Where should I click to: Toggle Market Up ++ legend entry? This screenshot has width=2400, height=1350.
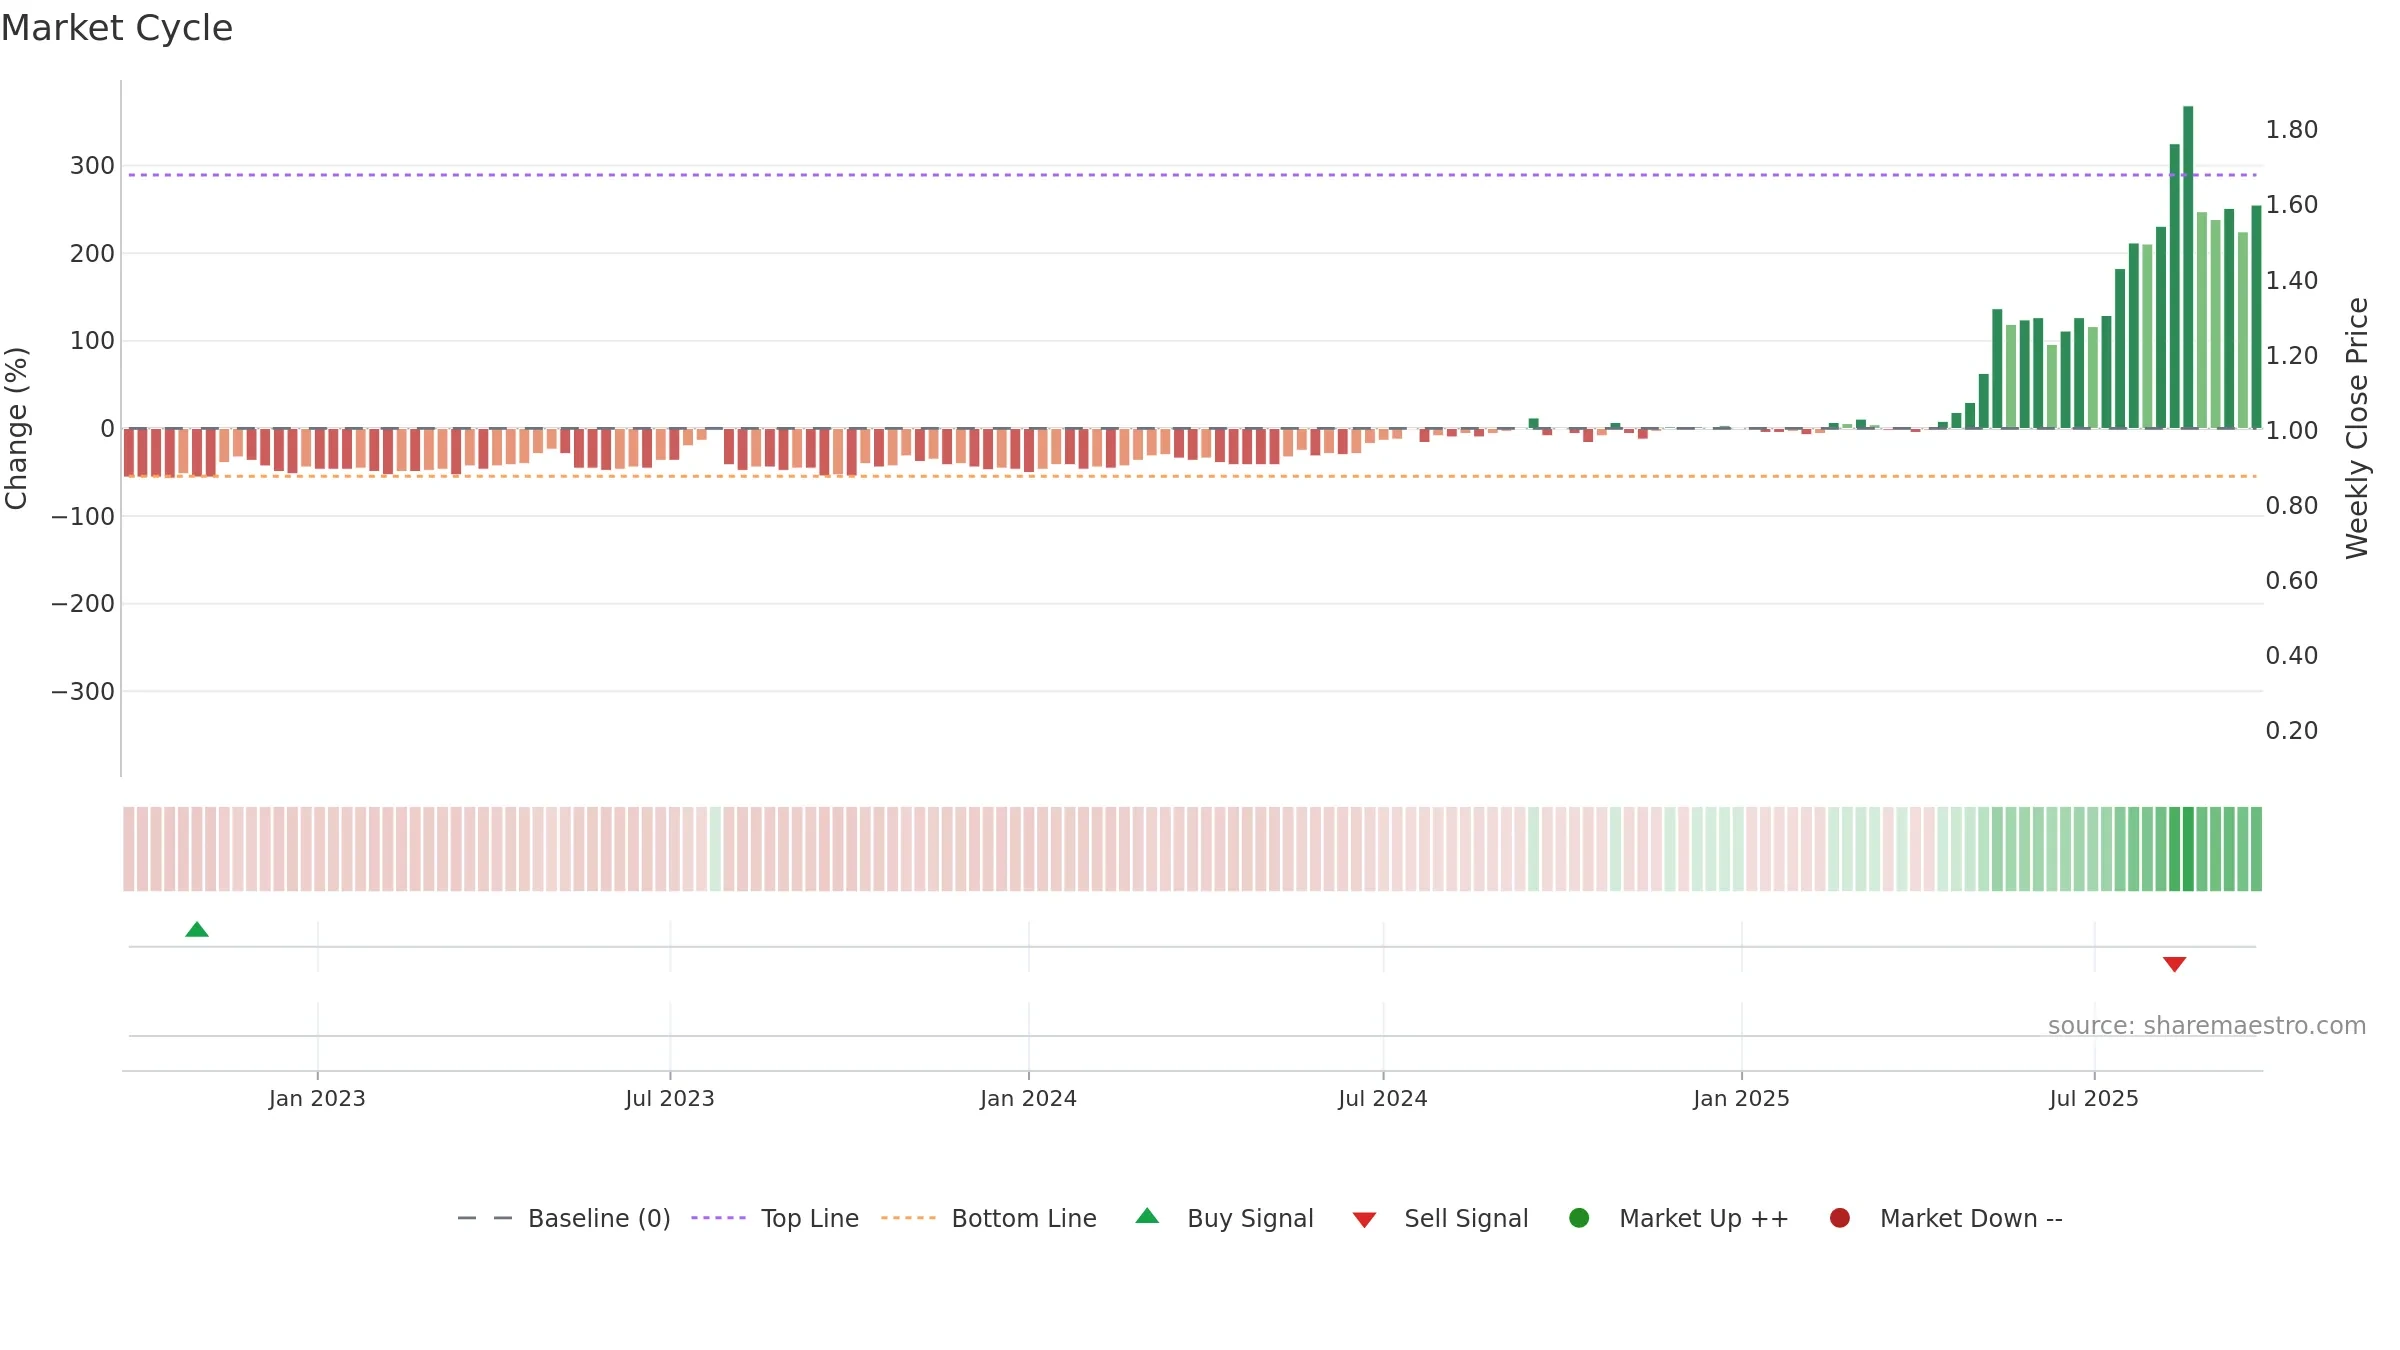pos(1679,1218)
